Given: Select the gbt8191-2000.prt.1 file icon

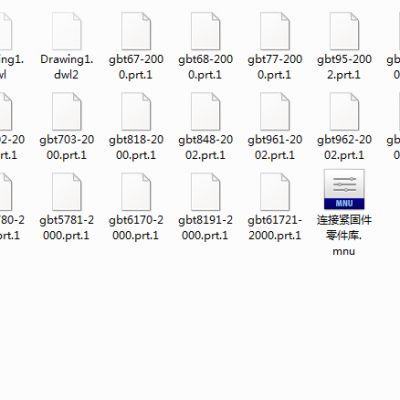Looking at the screenshot, I should [x=205, y=192].
